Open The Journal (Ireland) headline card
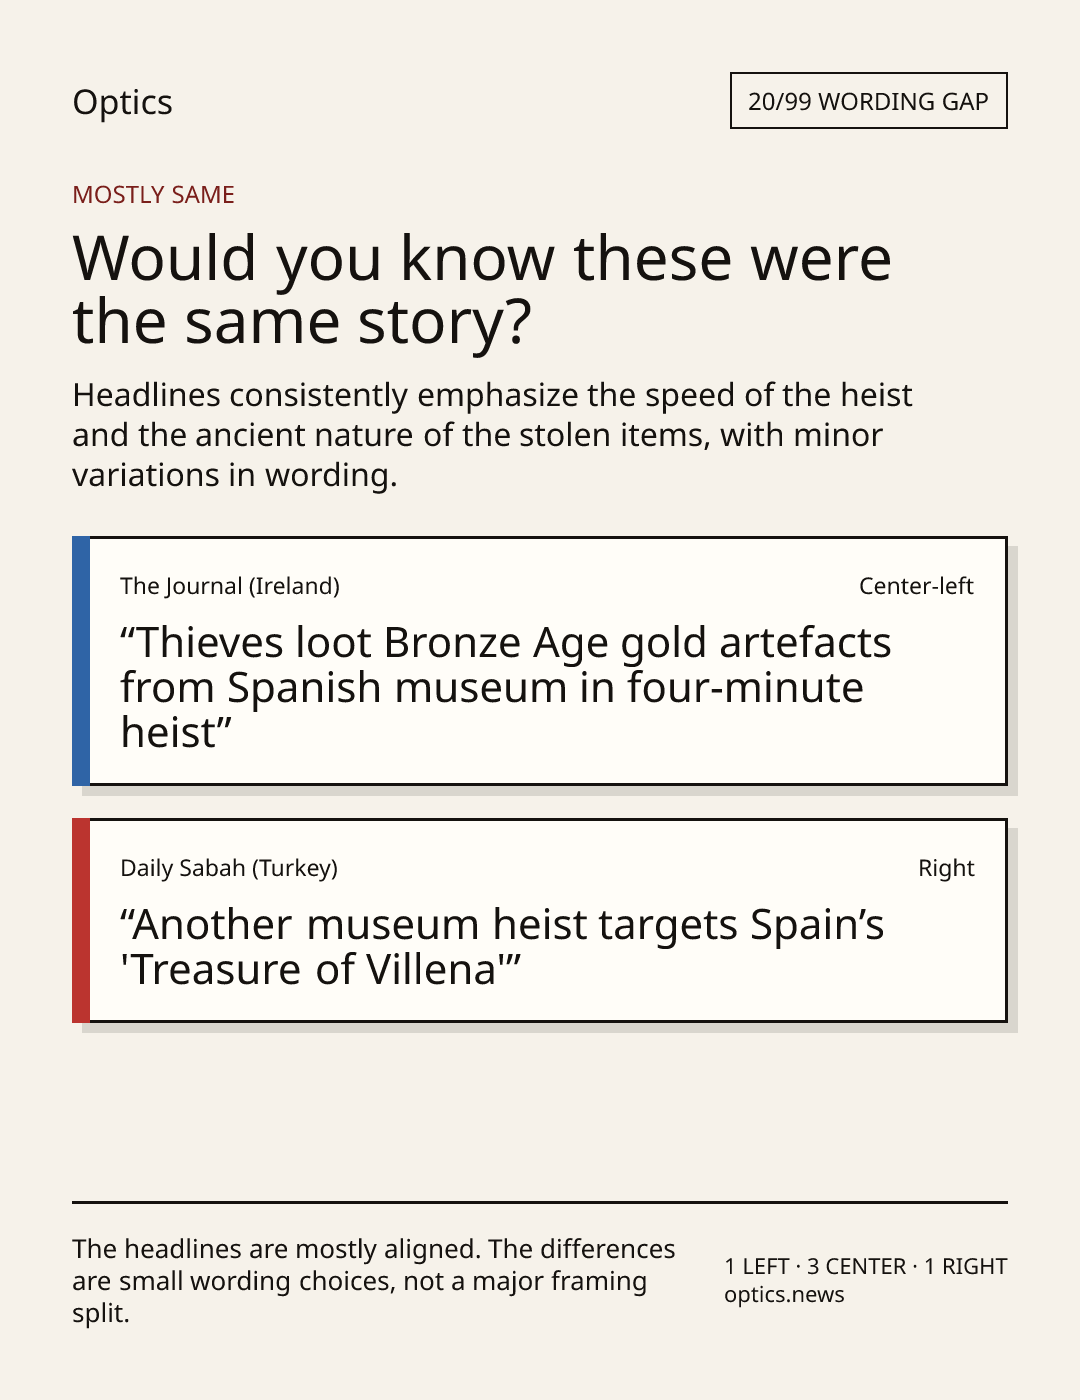The image size is (1080, 1400). tap(539, 661)
